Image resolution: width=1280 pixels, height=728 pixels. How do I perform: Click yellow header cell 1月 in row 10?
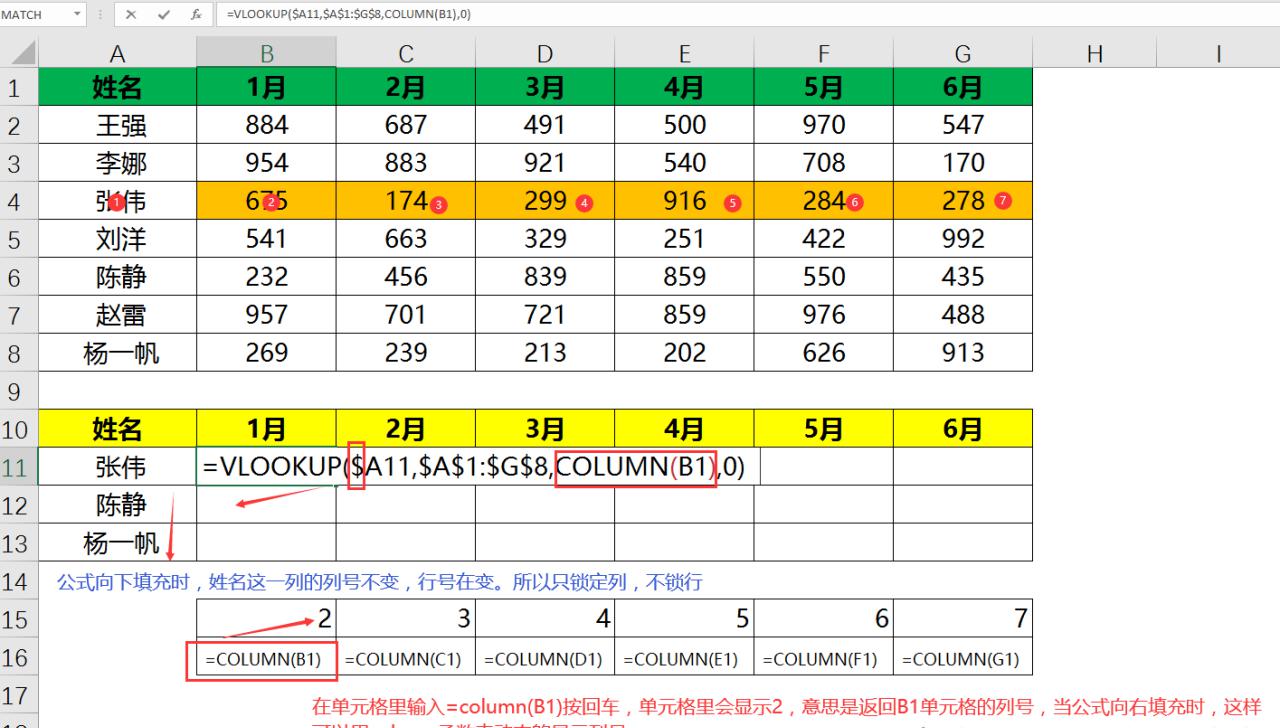(x=266, y=429)
